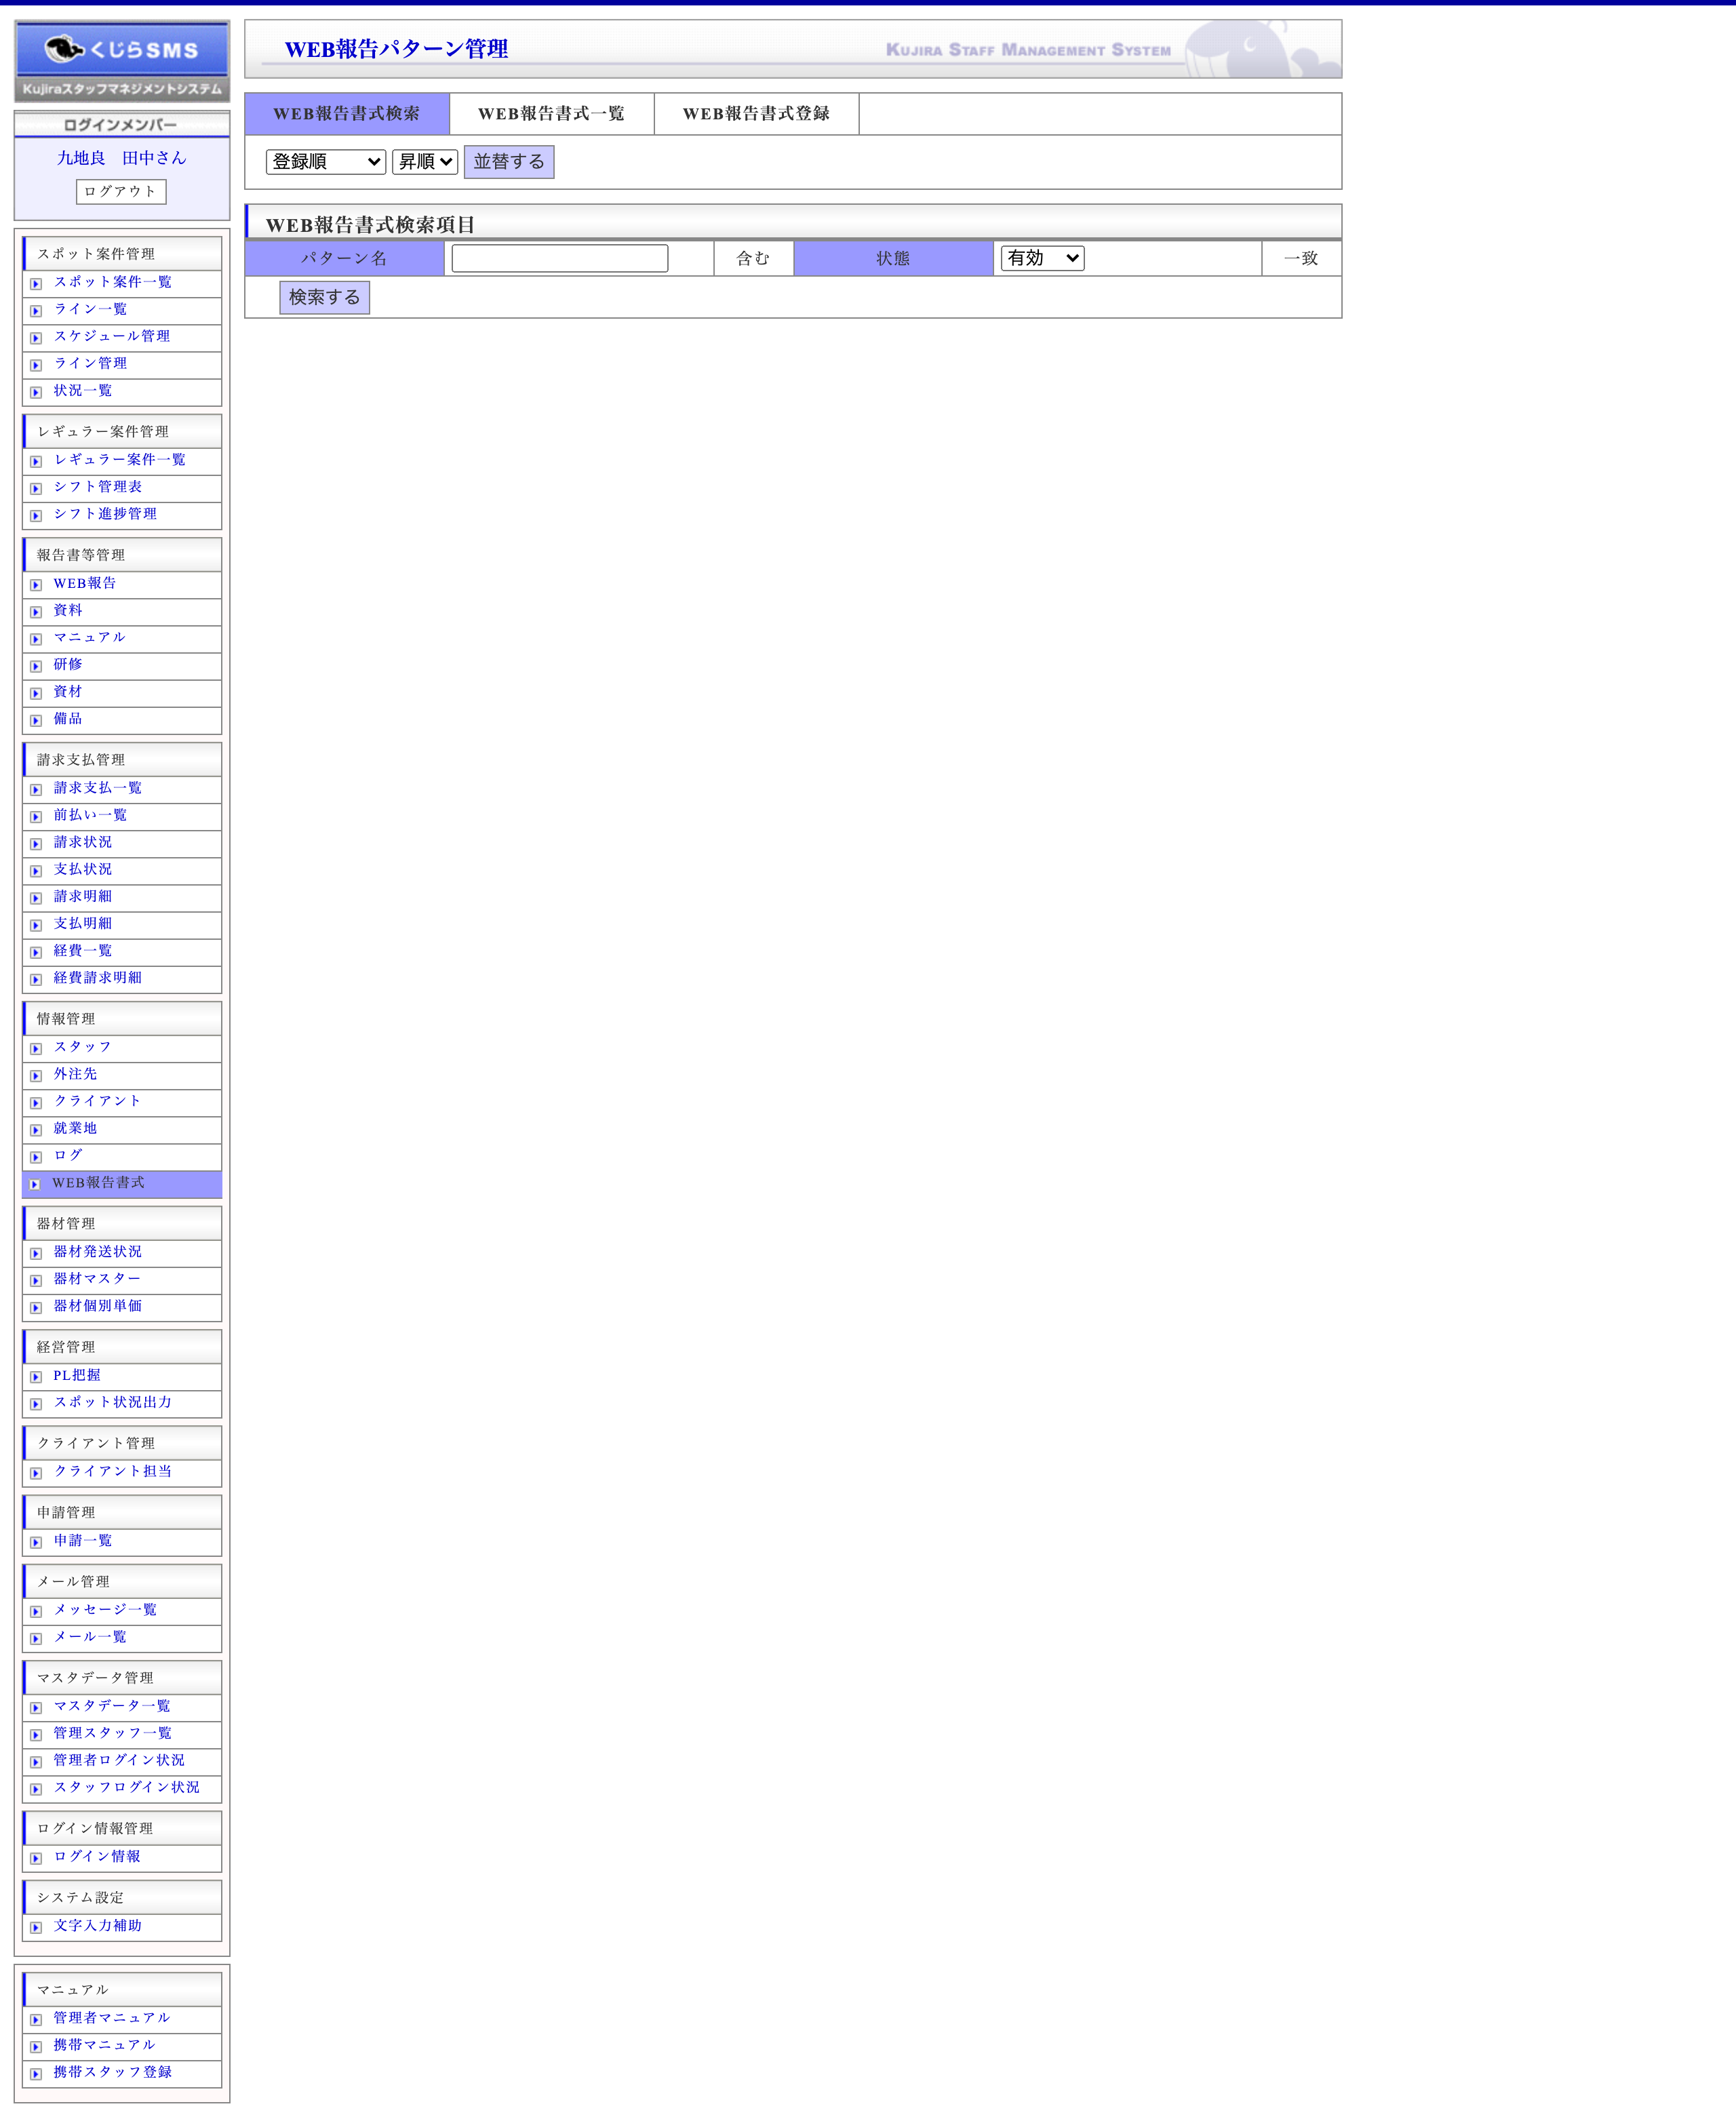Open the 昇順 sort order dropdown
1736x2117 pixels.
tap(424, 161)
